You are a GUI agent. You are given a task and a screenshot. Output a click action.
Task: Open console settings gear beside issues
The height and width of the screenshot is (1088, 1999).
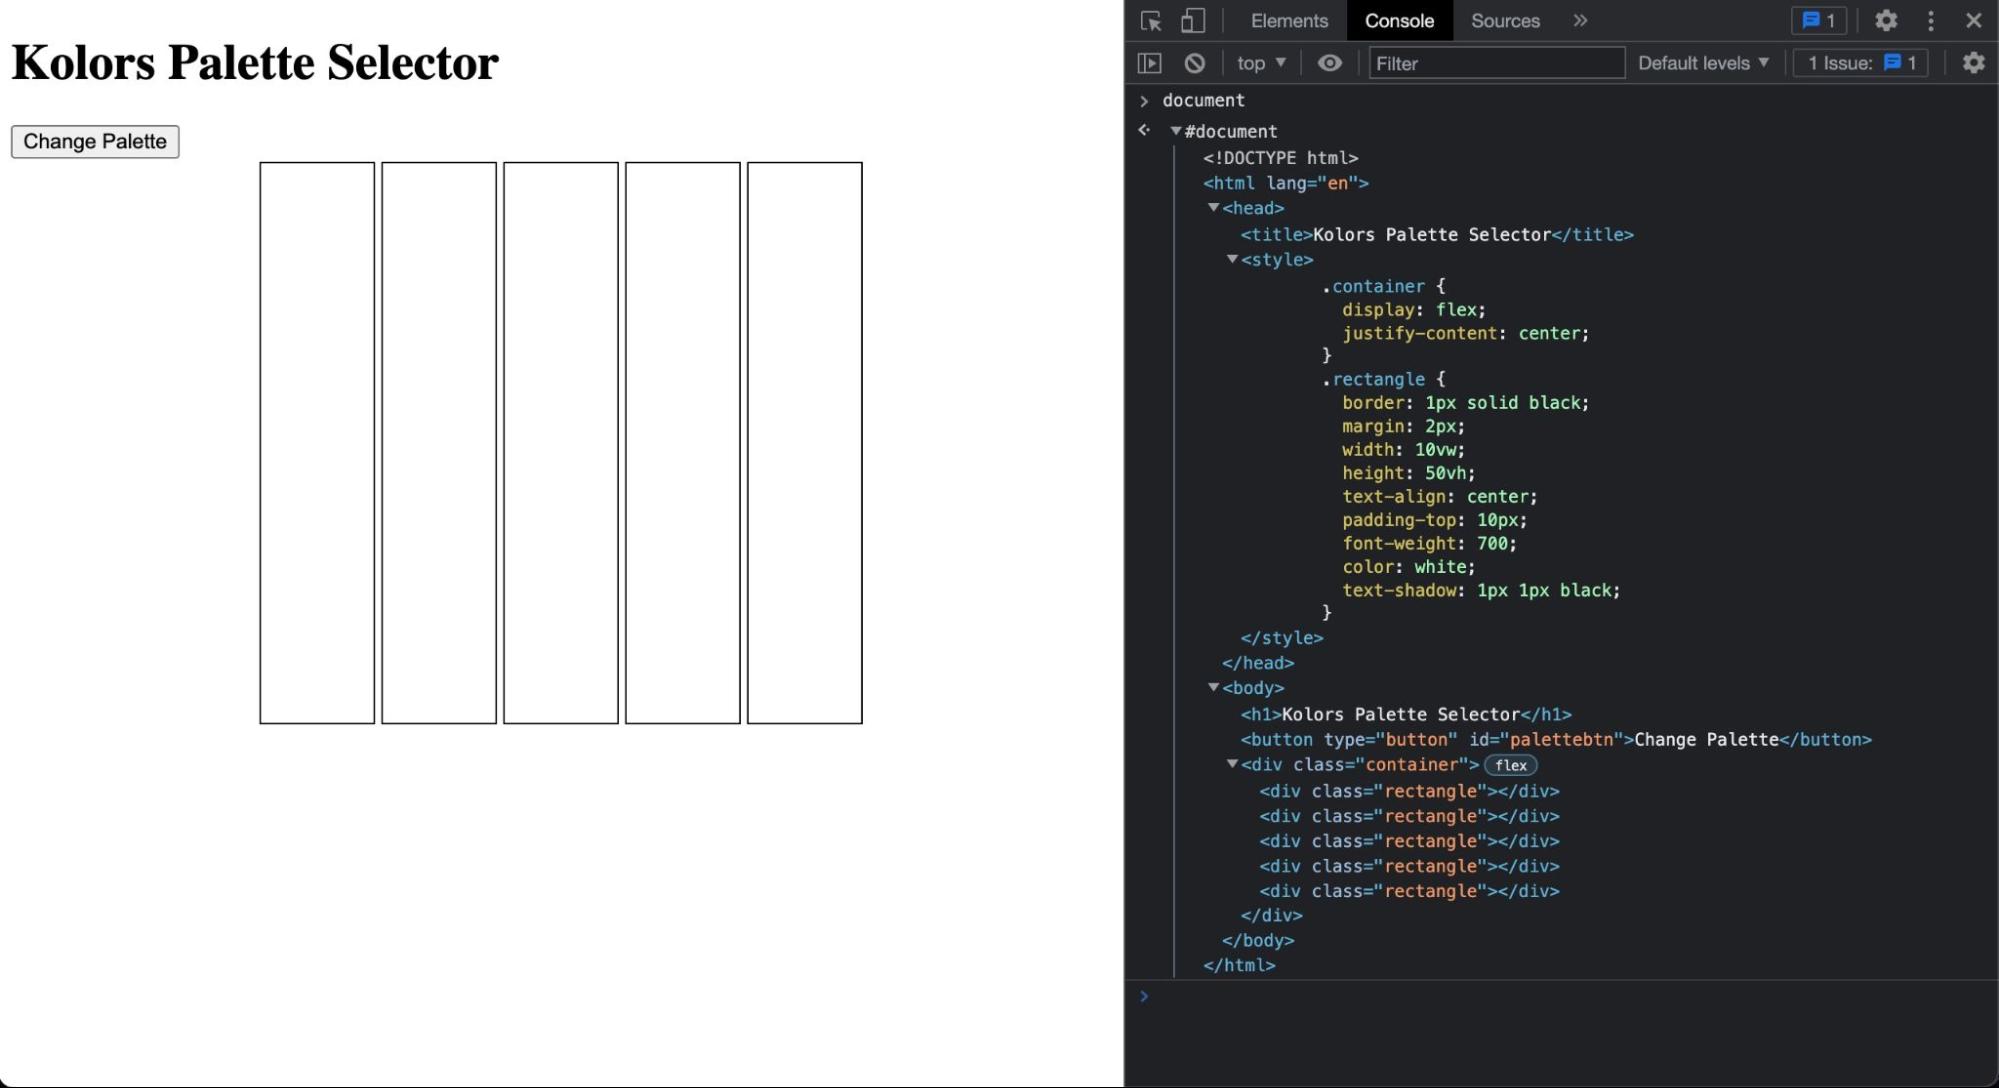[x=1972, y=63]
